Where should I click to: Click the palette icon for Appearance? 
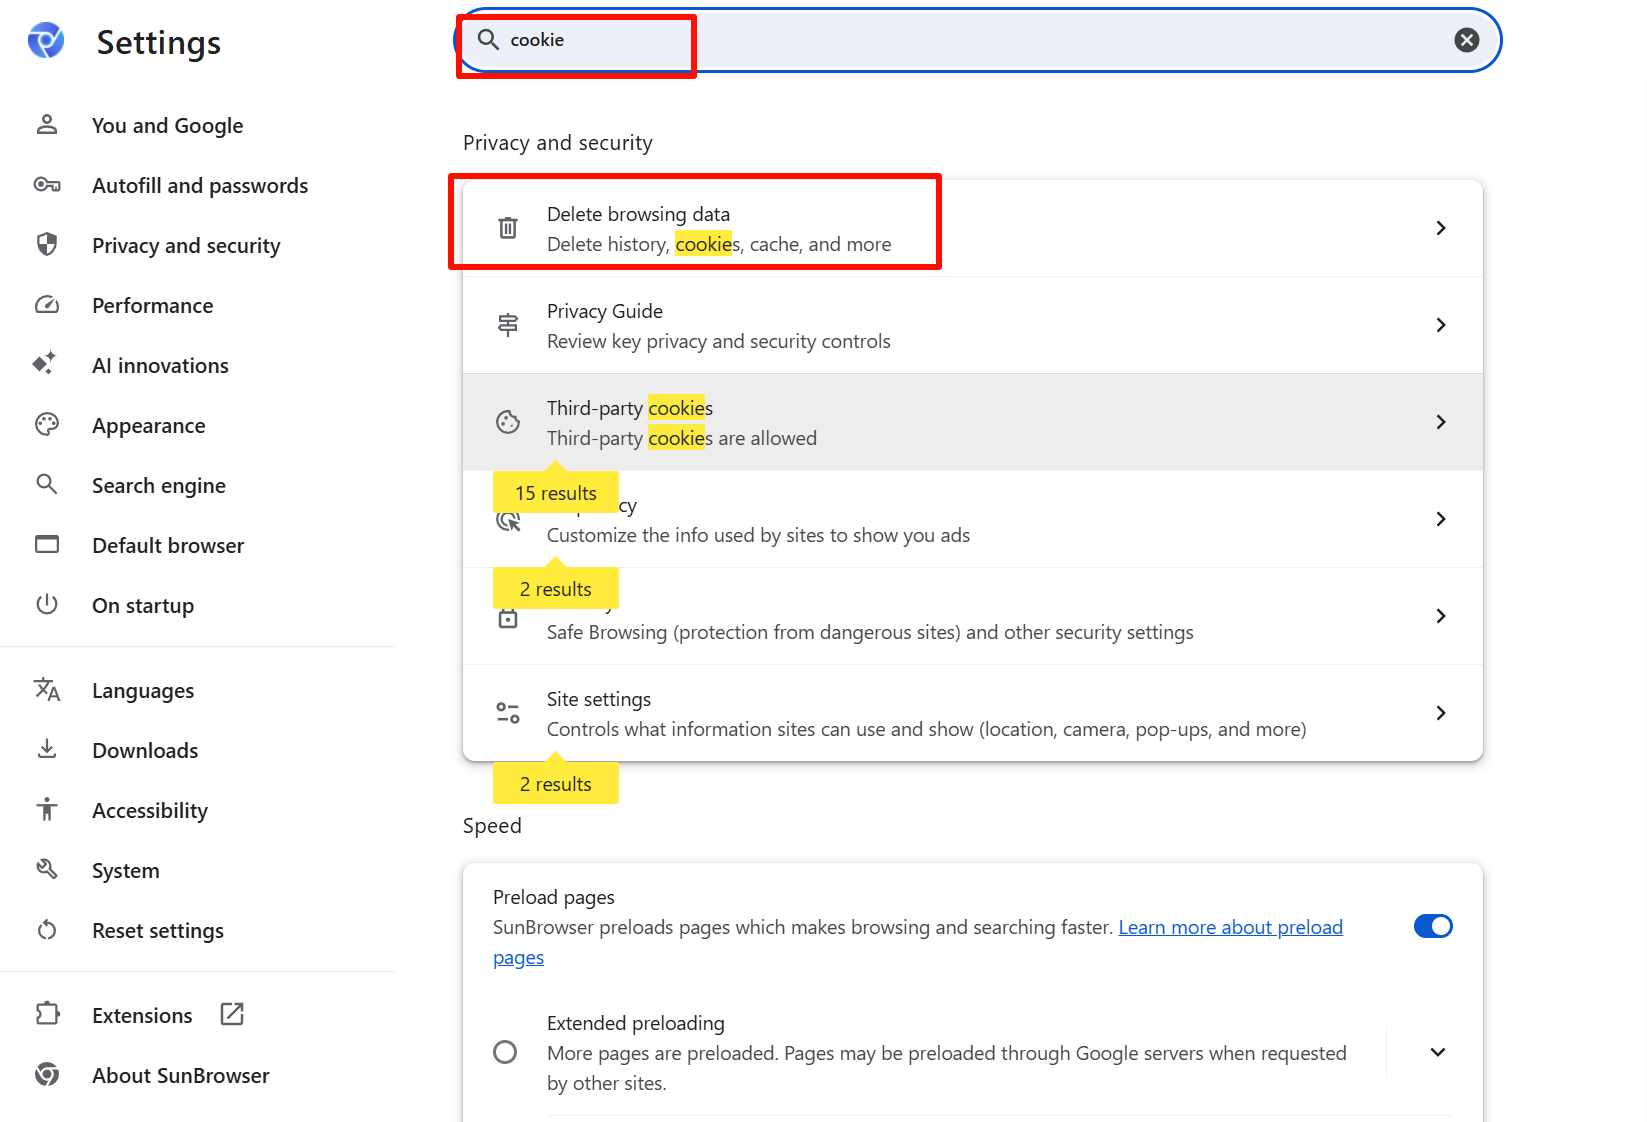(47, 425)
